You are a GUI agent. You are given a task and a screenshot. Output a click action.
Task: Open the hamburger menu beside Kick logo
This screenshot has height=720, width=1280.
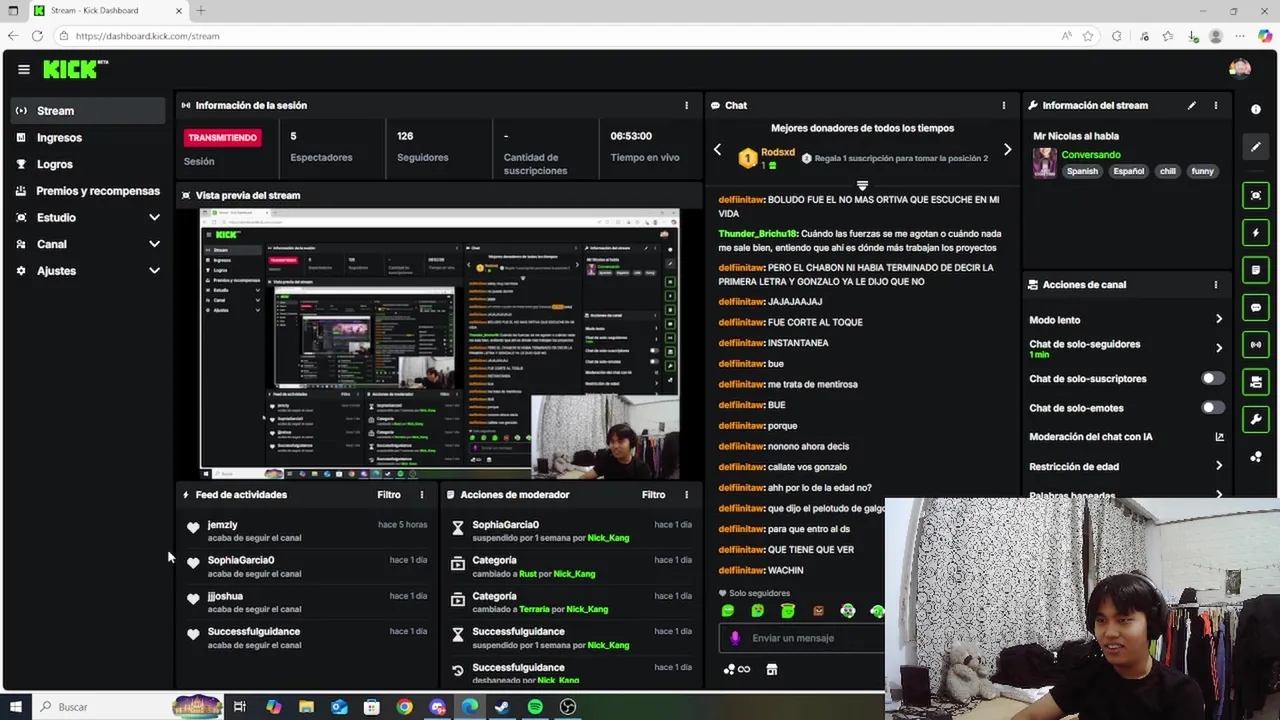coord(23,69)
